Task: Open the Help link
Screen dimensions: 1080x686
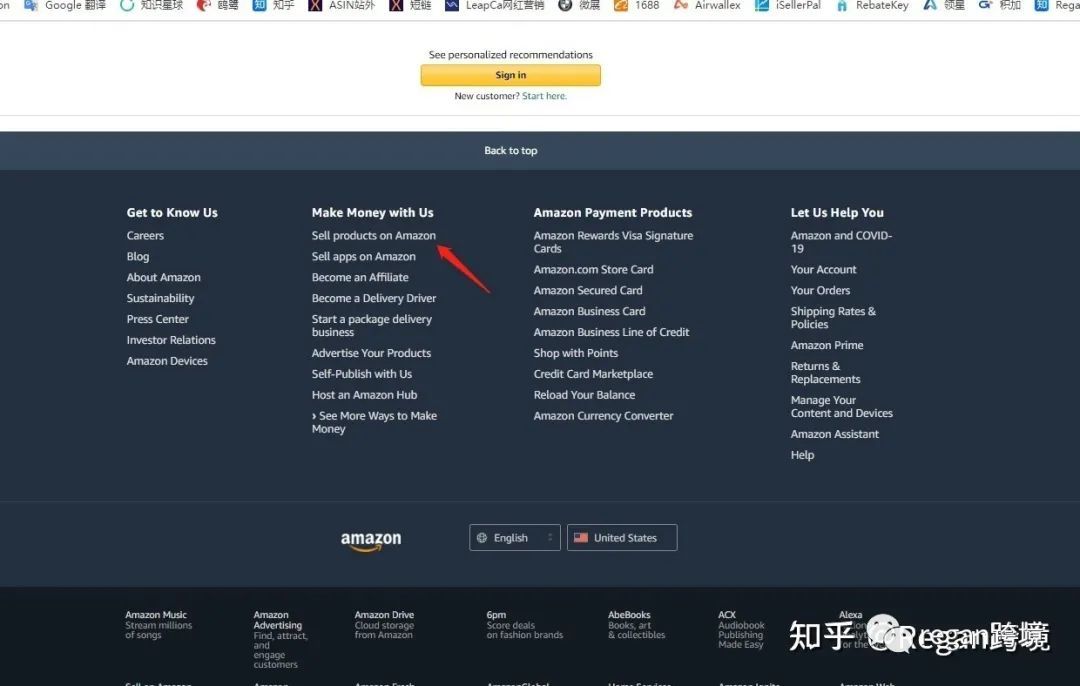Action: pos(802,455)
